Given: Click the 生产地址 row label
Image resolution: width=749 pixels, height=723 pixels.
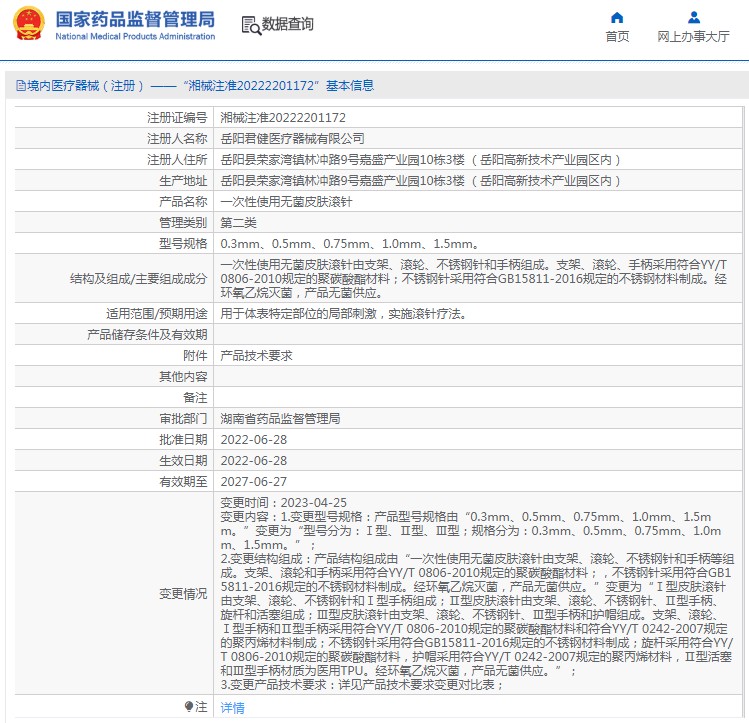Looking at the screenshot, I should pyautogui.click(x=183, y=181).
